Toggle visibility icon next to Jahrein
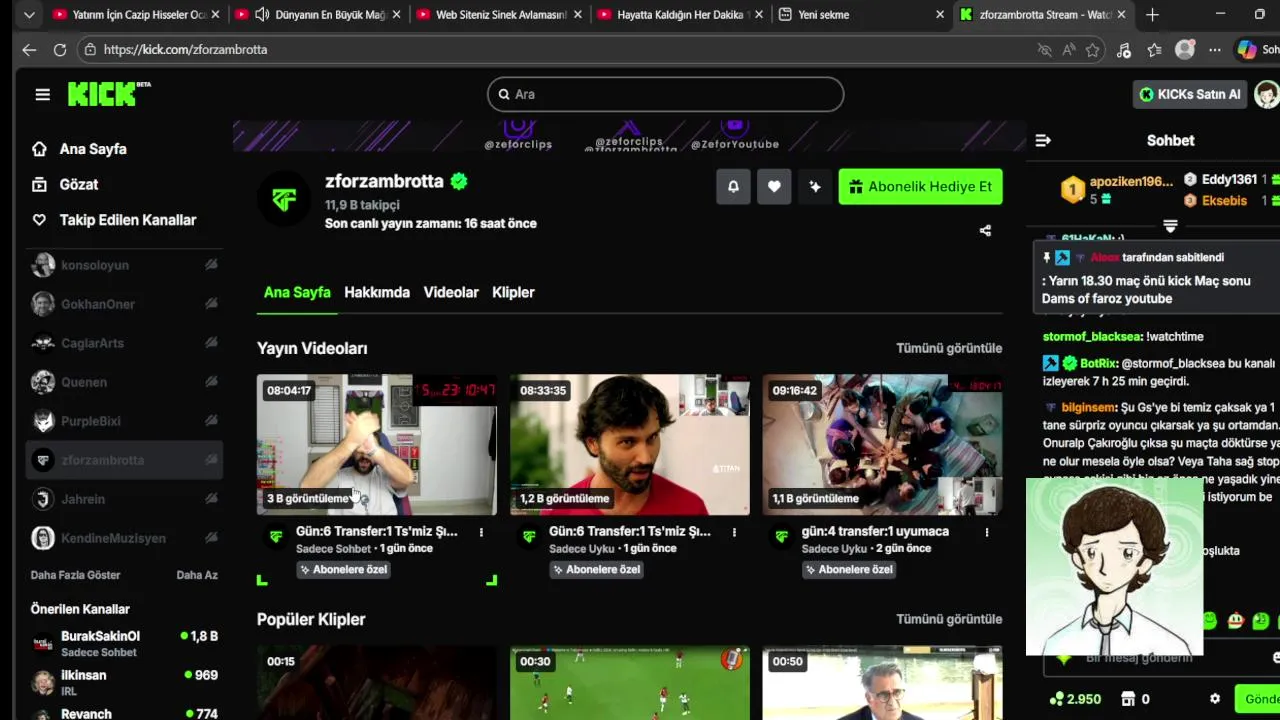The width and height of the screenshot is (1280, 720). click(211, 499)
